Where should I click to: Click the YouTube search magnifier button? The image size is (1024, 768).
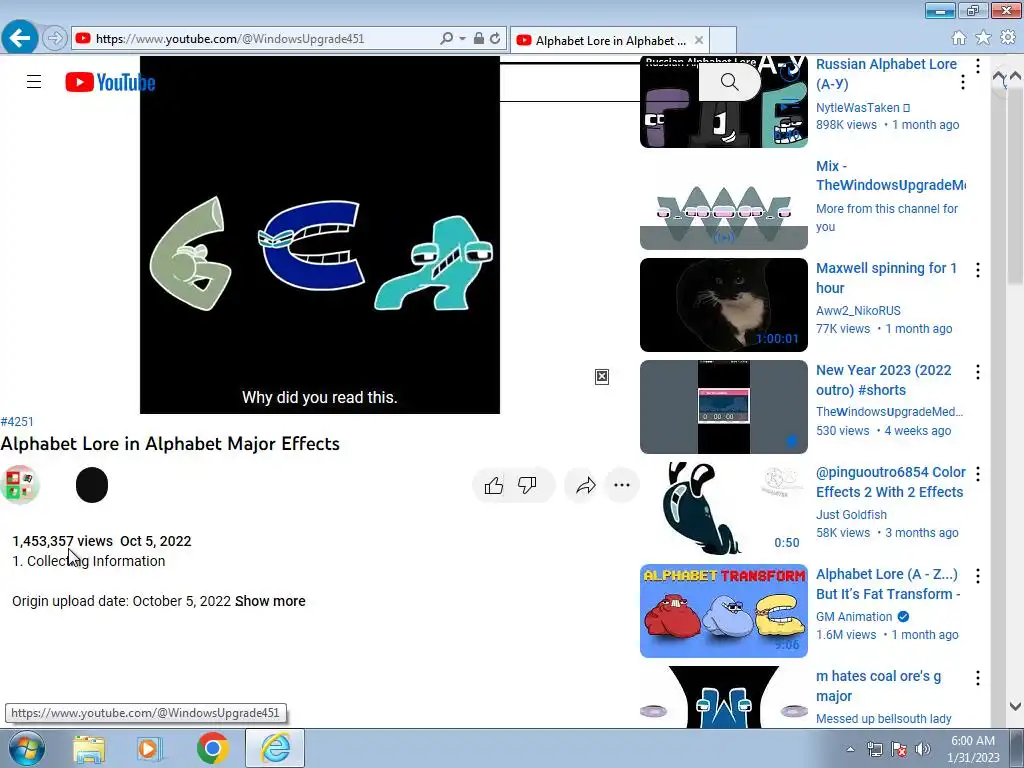click(x=729, y=82)
